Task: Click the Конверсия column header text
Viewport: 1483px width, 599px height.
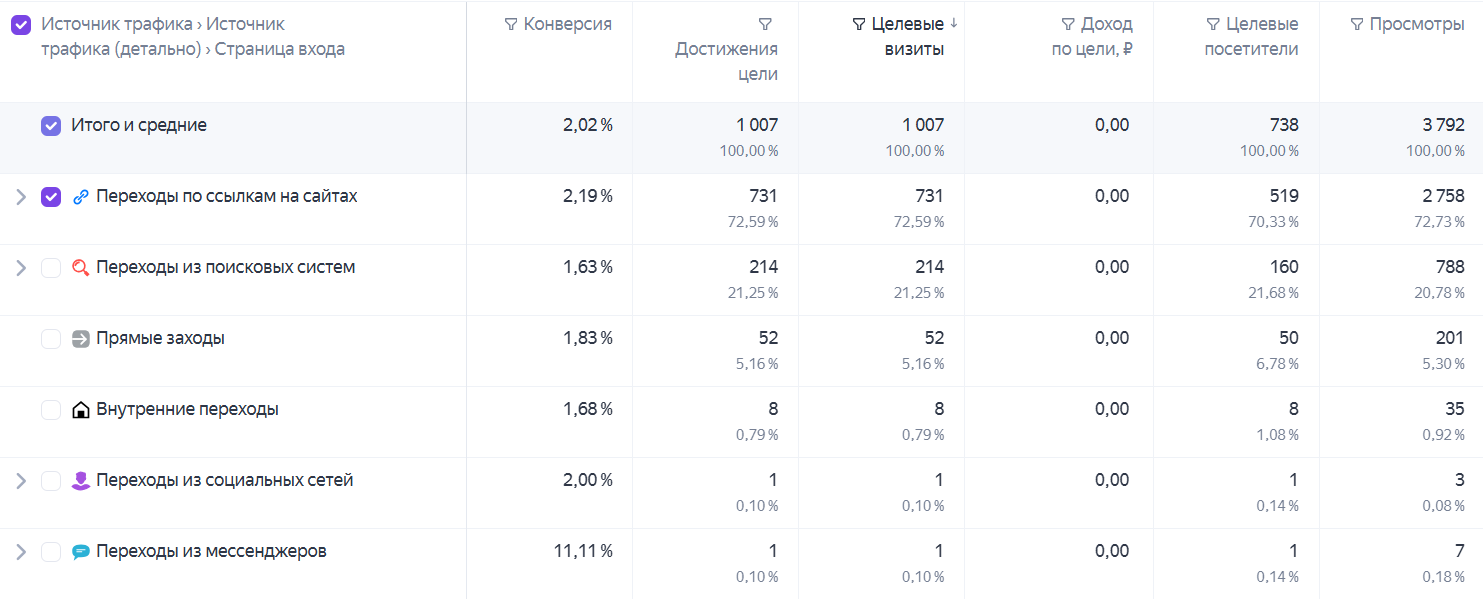Action: point(568,25)
